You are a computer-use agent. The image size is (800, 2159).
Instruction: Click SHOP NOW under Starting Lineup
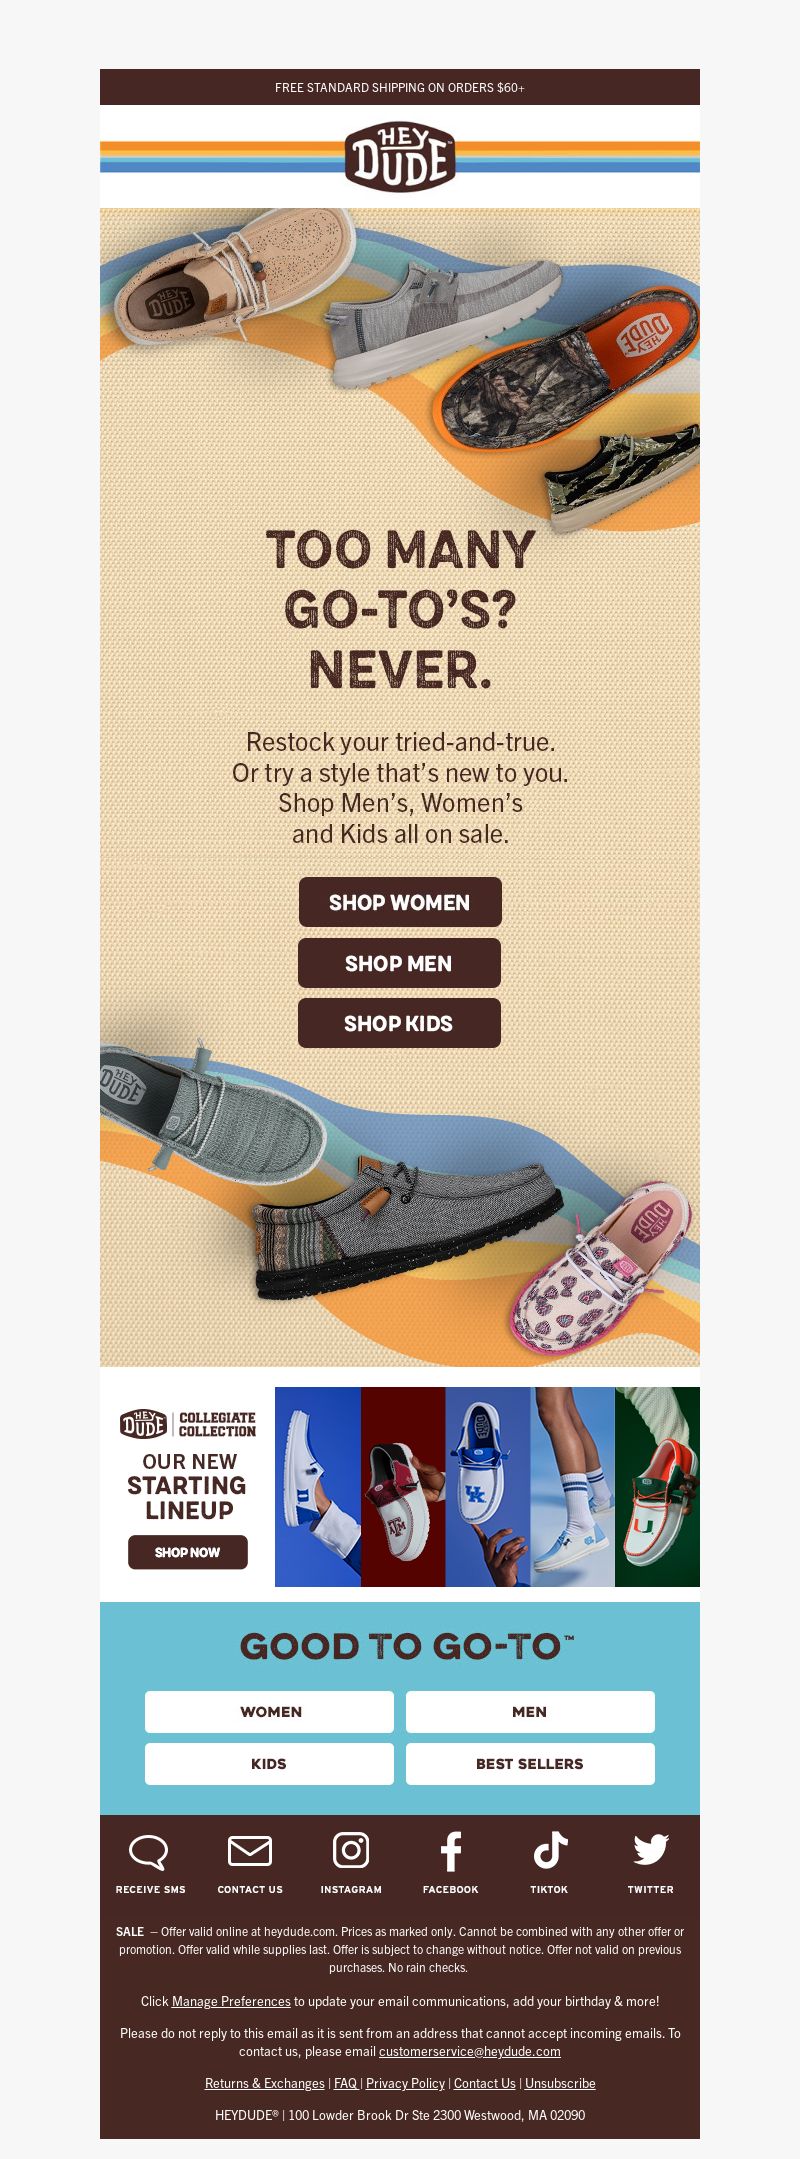188,1552
